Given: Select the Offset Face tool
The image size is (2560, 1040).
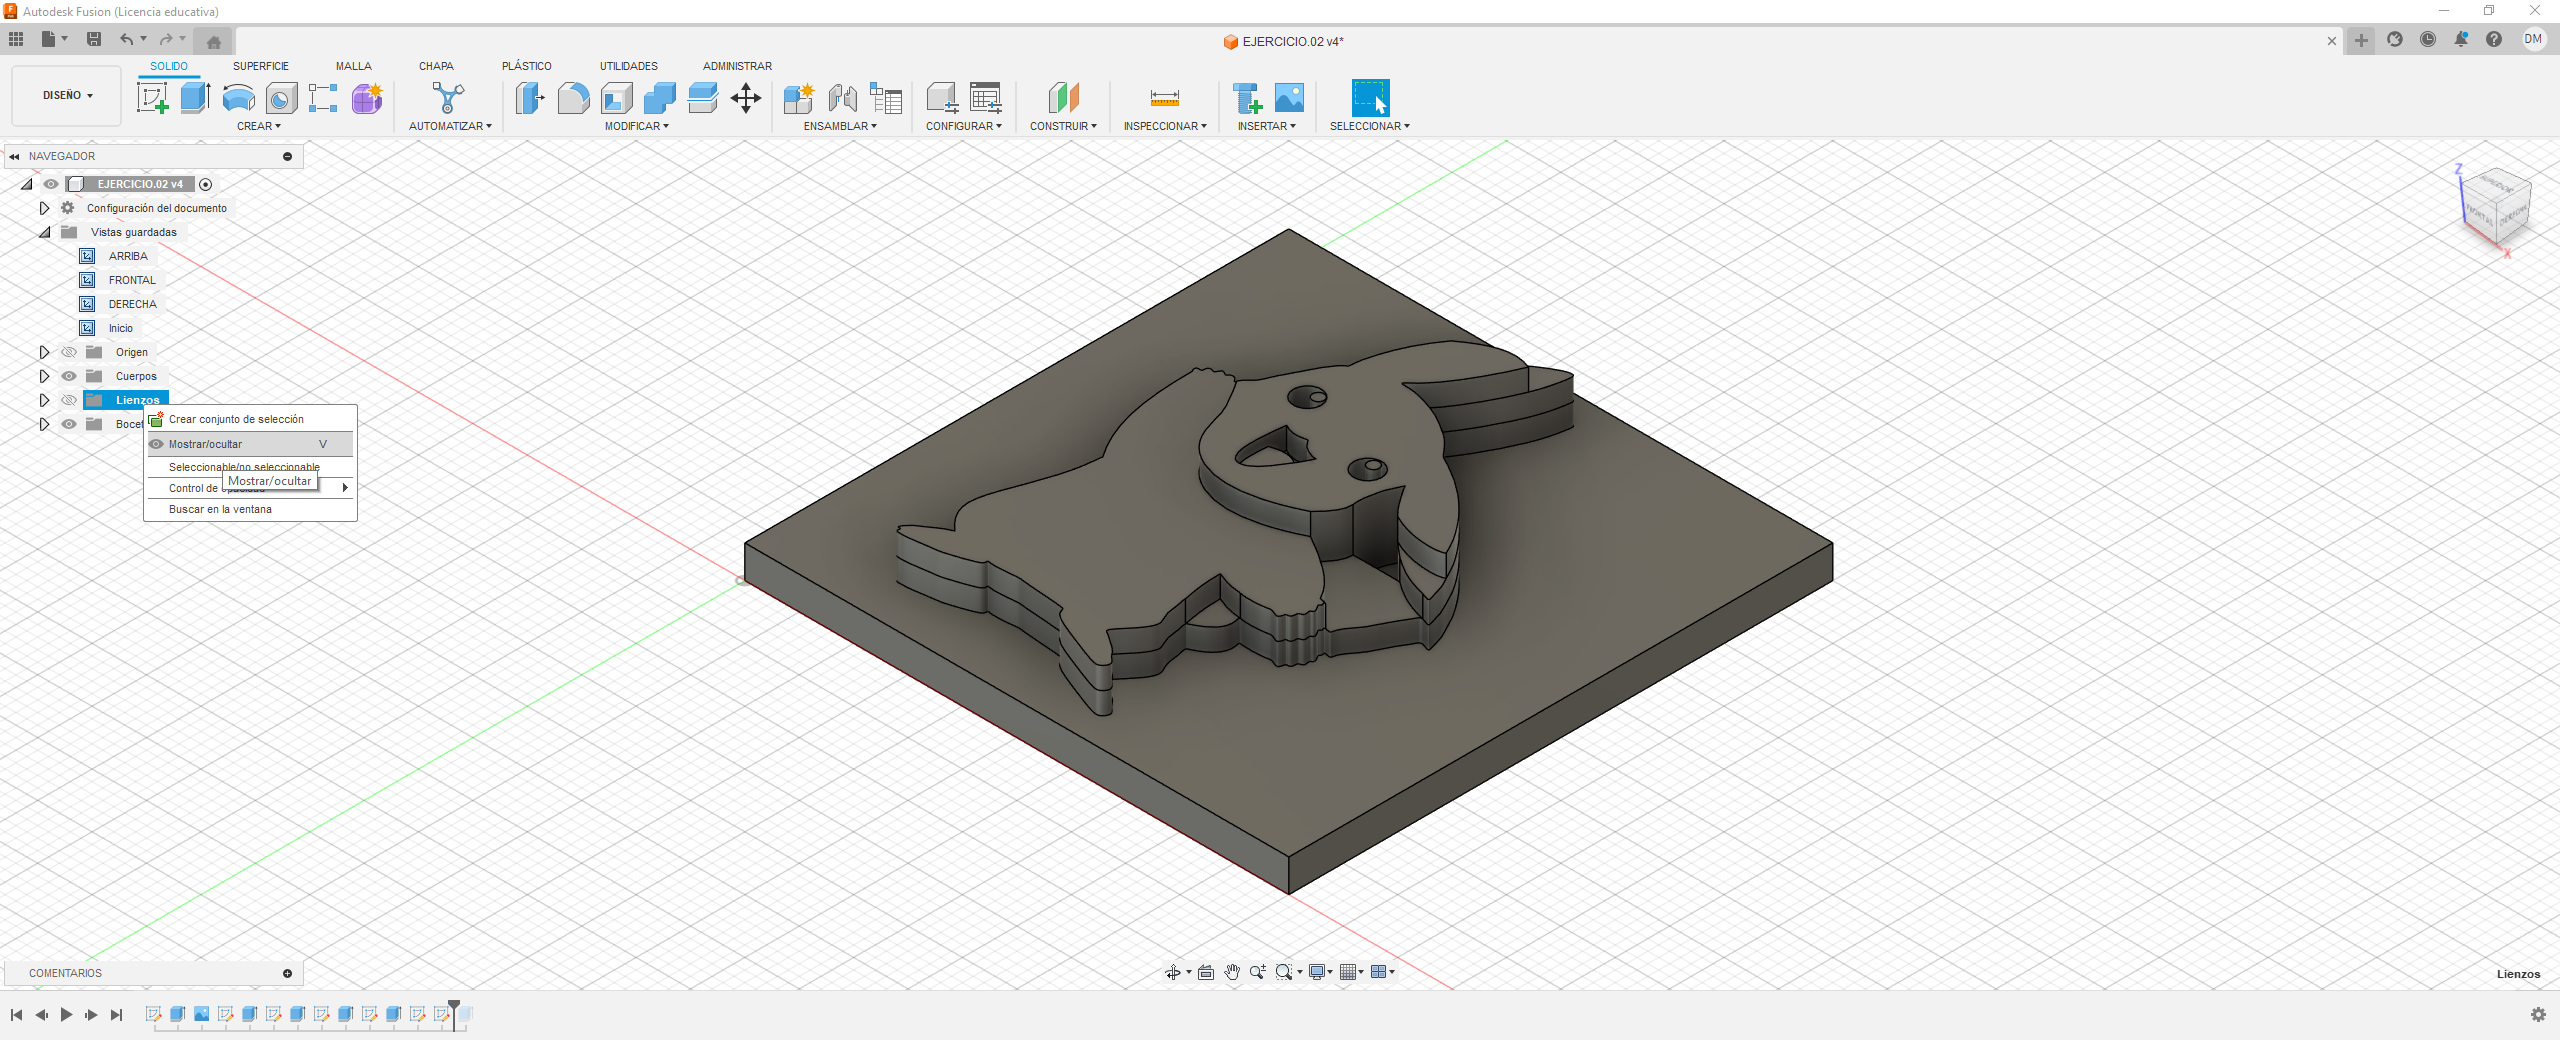Looking at the screenshot, I should [x=703, y=98].
